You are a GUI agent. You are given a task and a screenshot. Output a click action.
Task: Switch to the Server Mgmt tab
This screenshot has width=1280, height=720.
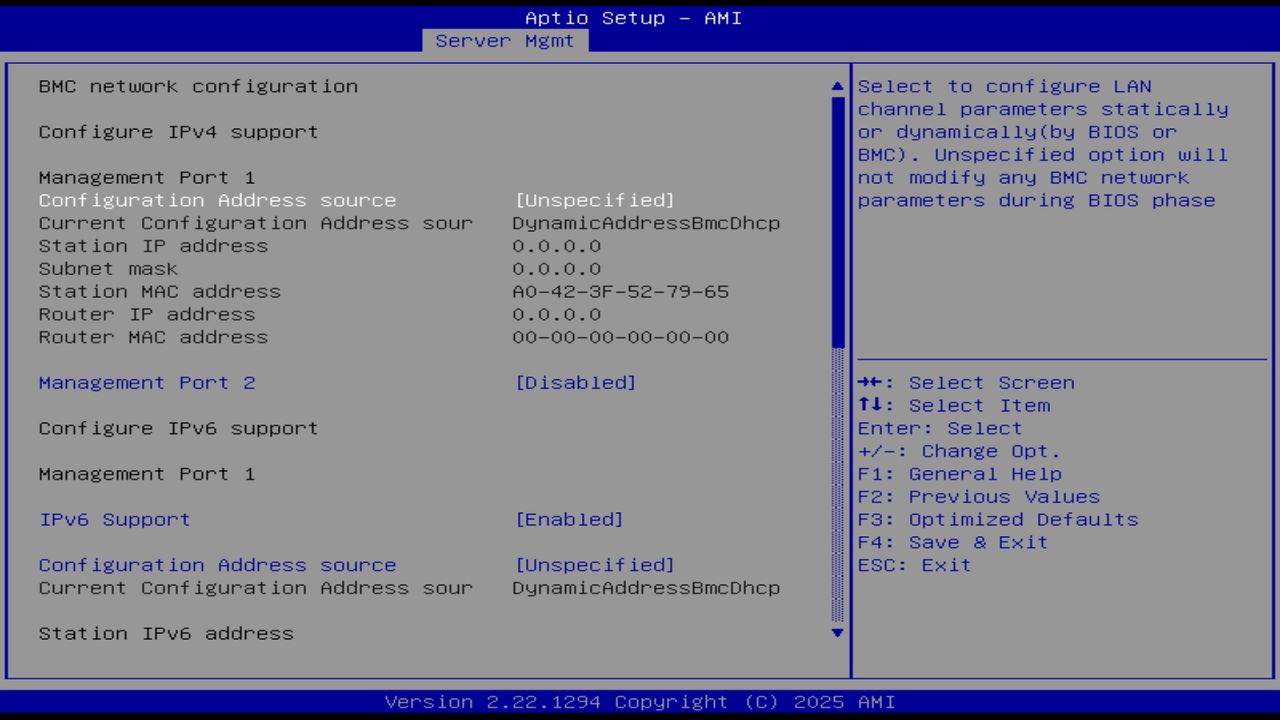point(505,40)
